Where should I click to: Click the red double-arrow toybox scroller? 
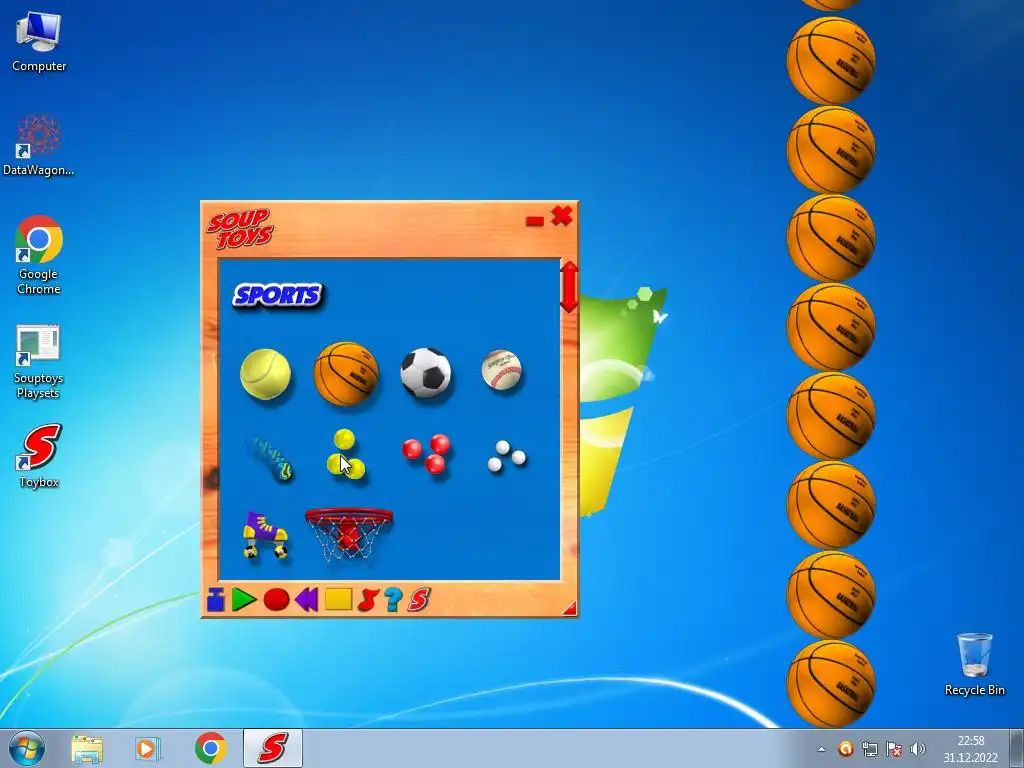click(569, 287)
